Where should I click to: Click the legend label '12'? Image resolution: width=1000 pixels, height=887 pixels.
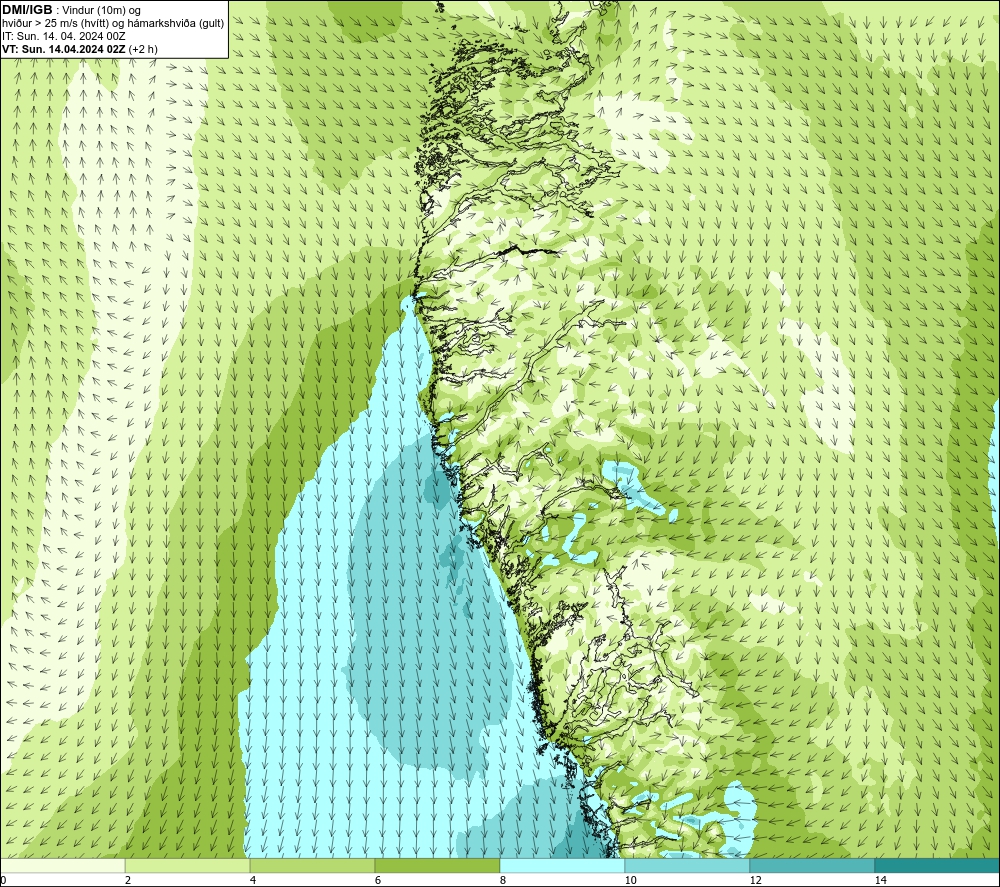coord(756,880)
